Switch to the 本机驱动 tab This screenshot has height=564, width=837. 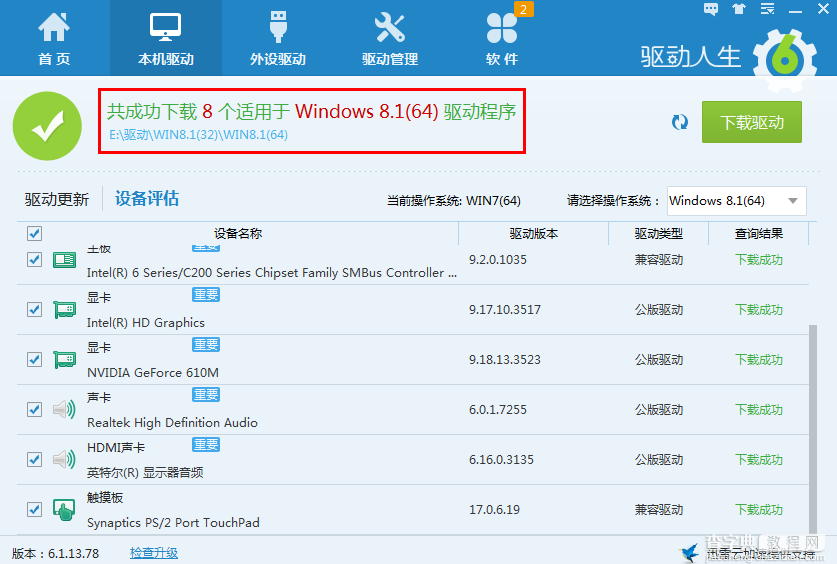(165, 38)
